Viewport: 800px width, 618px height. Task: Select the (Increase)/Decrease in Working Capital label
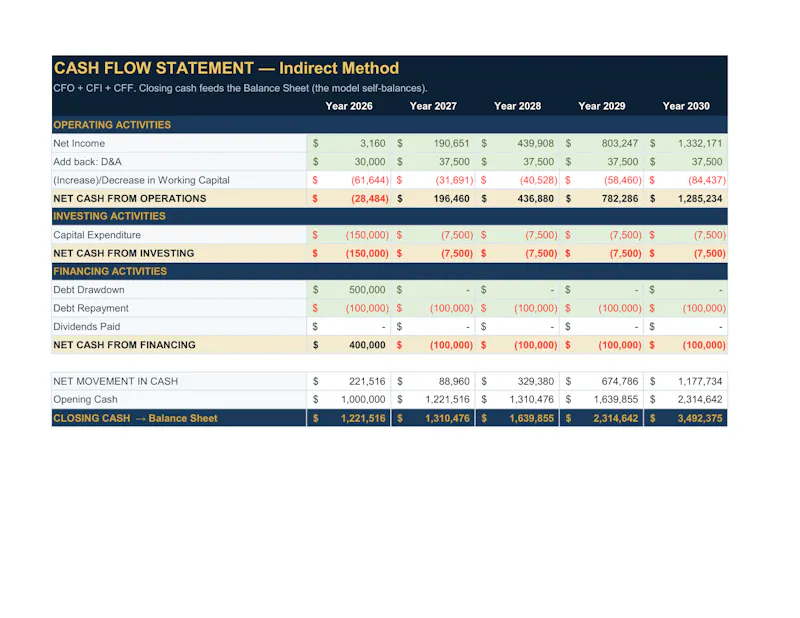pyautogui.click(x=141, y=180)
